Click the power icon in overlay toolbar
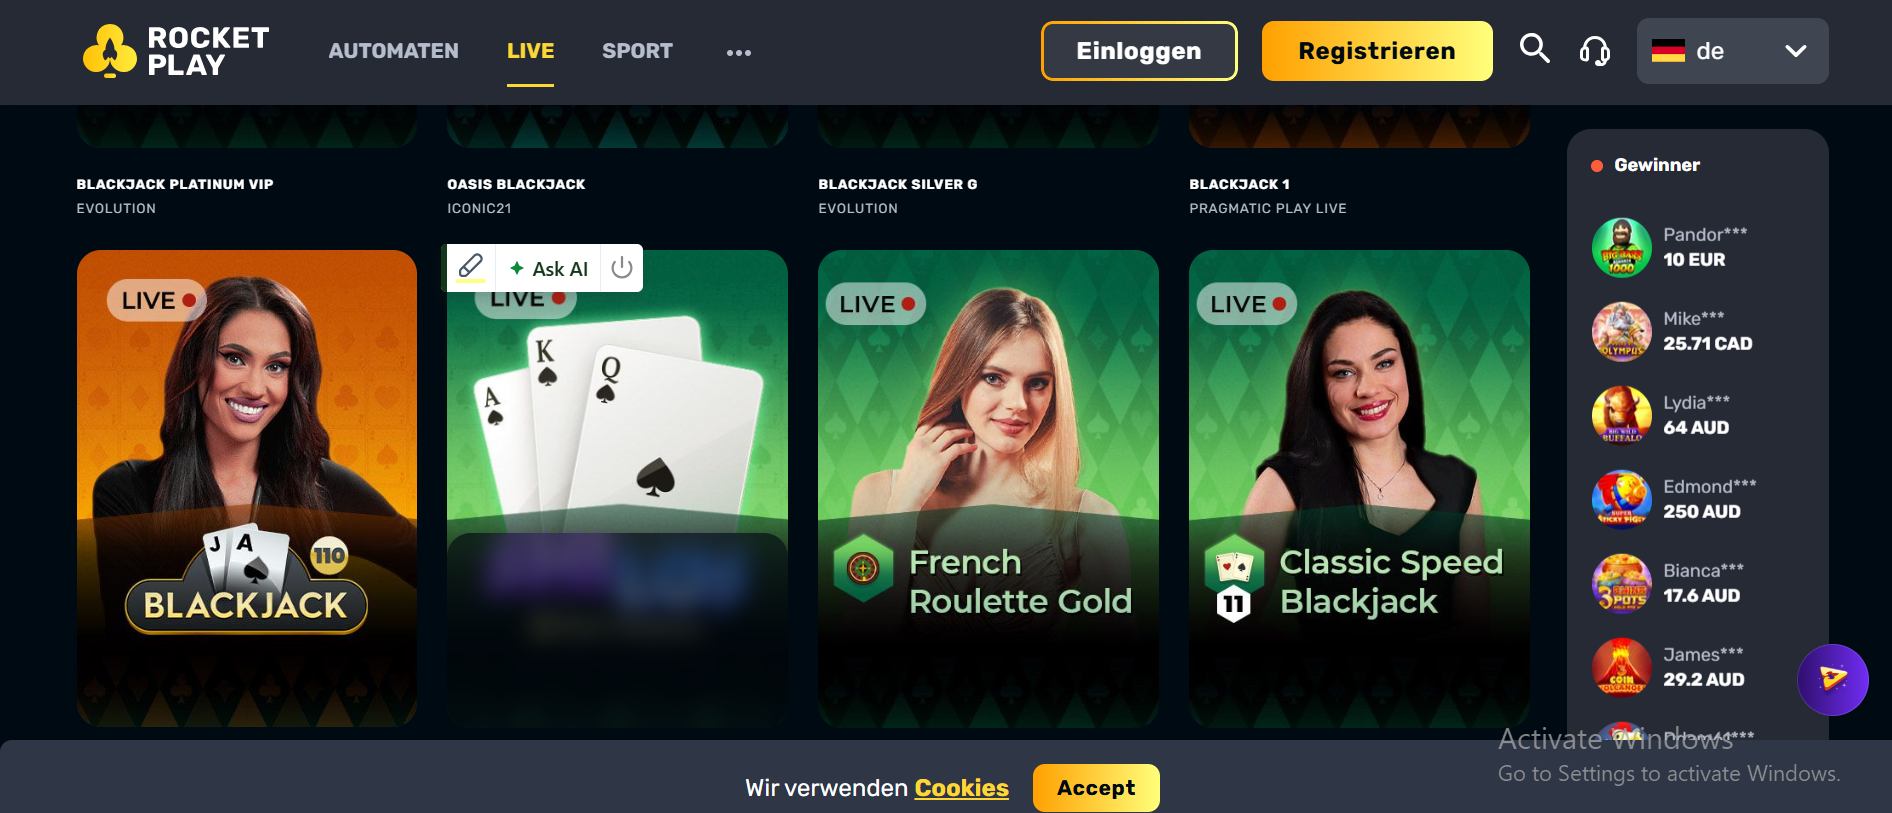1892x813 pixels. pos(622,267)
